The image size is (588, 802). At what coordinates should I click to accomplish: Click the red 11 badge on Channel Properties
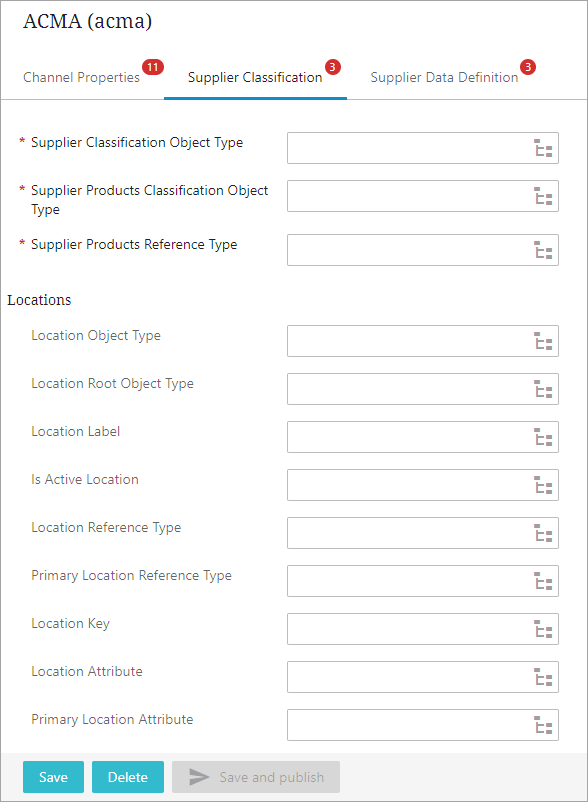coord(153,67)
